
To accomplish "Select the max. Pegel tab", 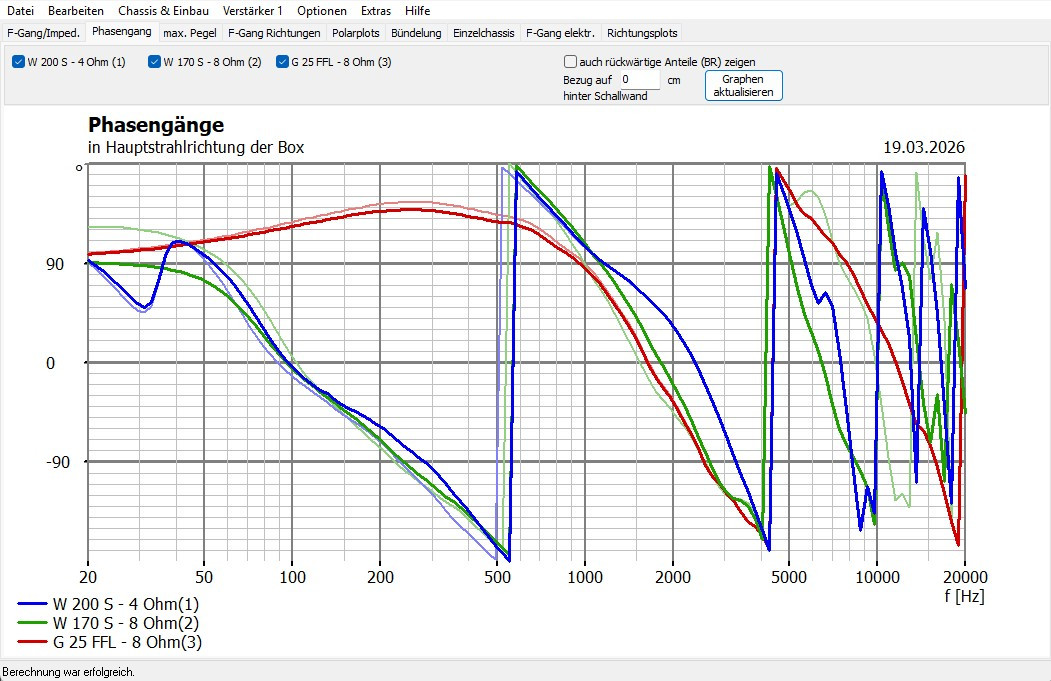I will coord(189,32).
